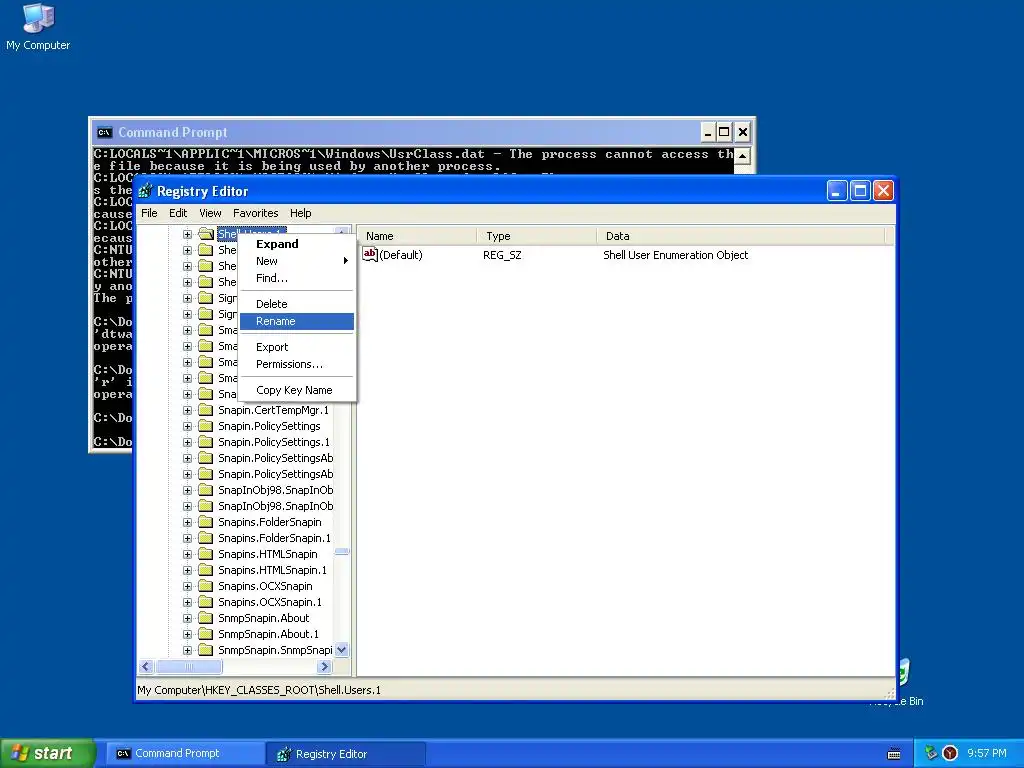Expand Shell.Users.1 key with plus box
This screenshot has width=1024, height=768.
[x=187, y=234]
